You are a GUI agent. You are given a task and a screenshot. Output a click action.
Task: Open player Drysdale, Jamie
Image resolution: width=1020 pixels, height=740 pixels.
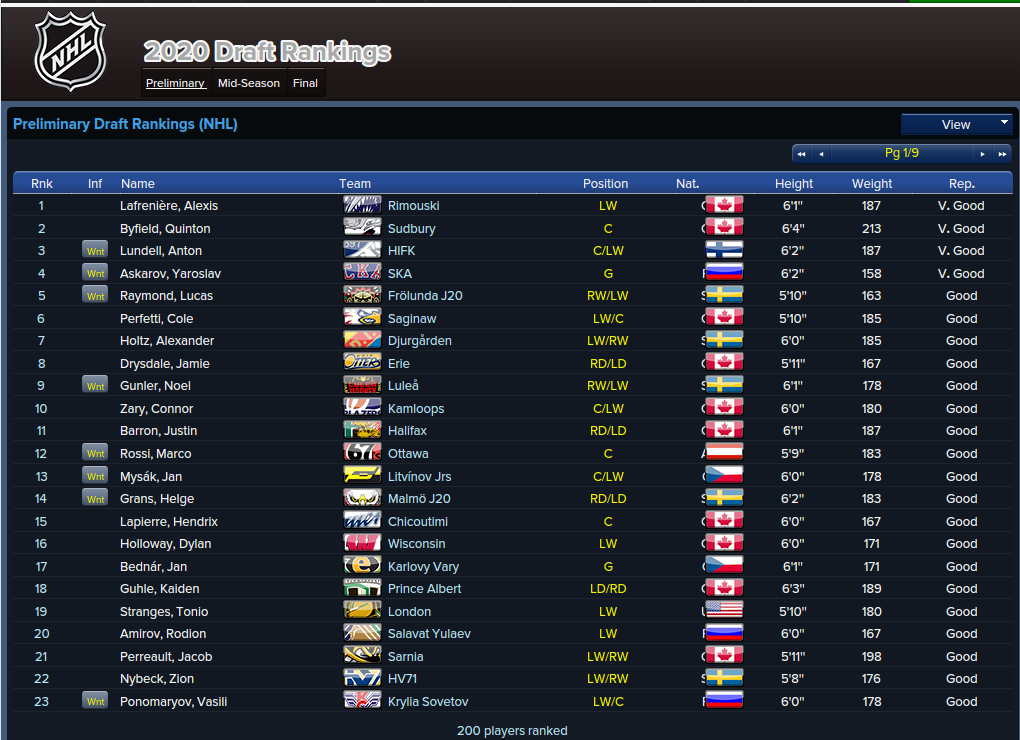pos(165,363)
